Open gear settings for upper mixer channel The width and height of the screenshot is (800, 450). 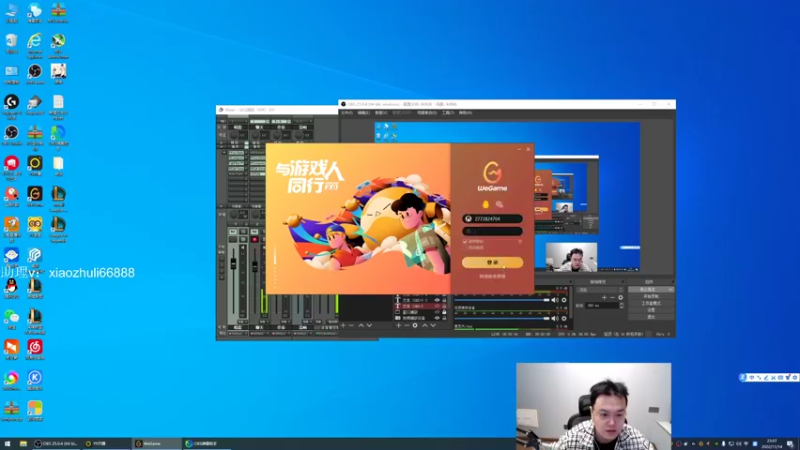pos(564,300)
